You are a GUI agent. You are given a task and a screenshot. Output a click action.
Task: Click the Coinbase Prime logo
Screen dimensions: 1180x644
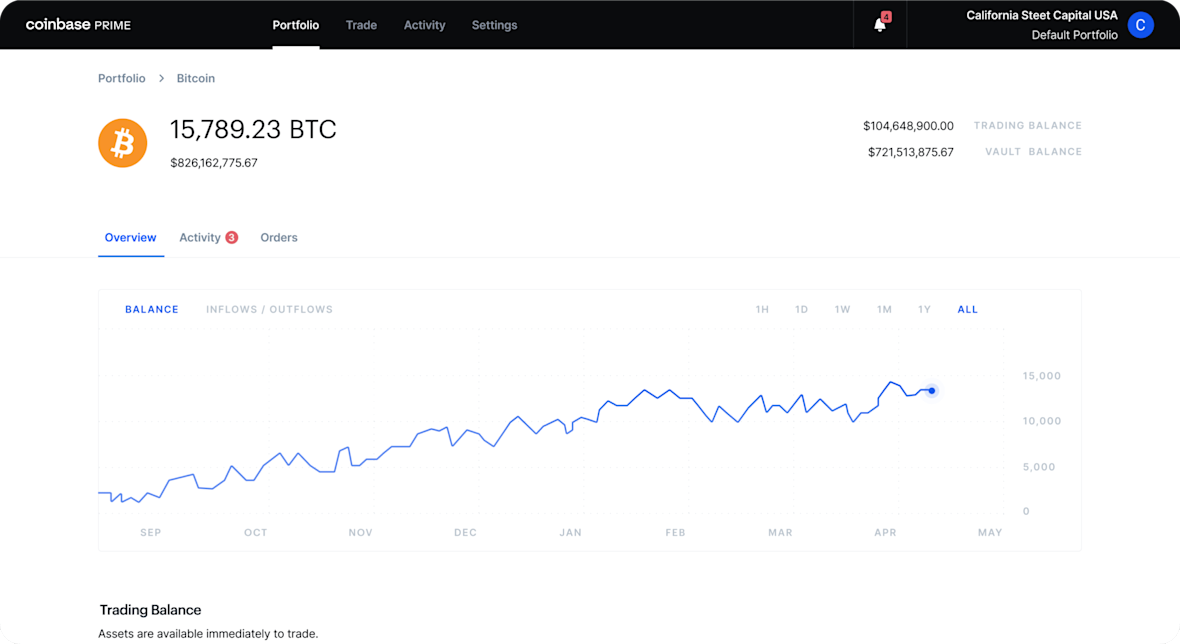click(78, 25)
